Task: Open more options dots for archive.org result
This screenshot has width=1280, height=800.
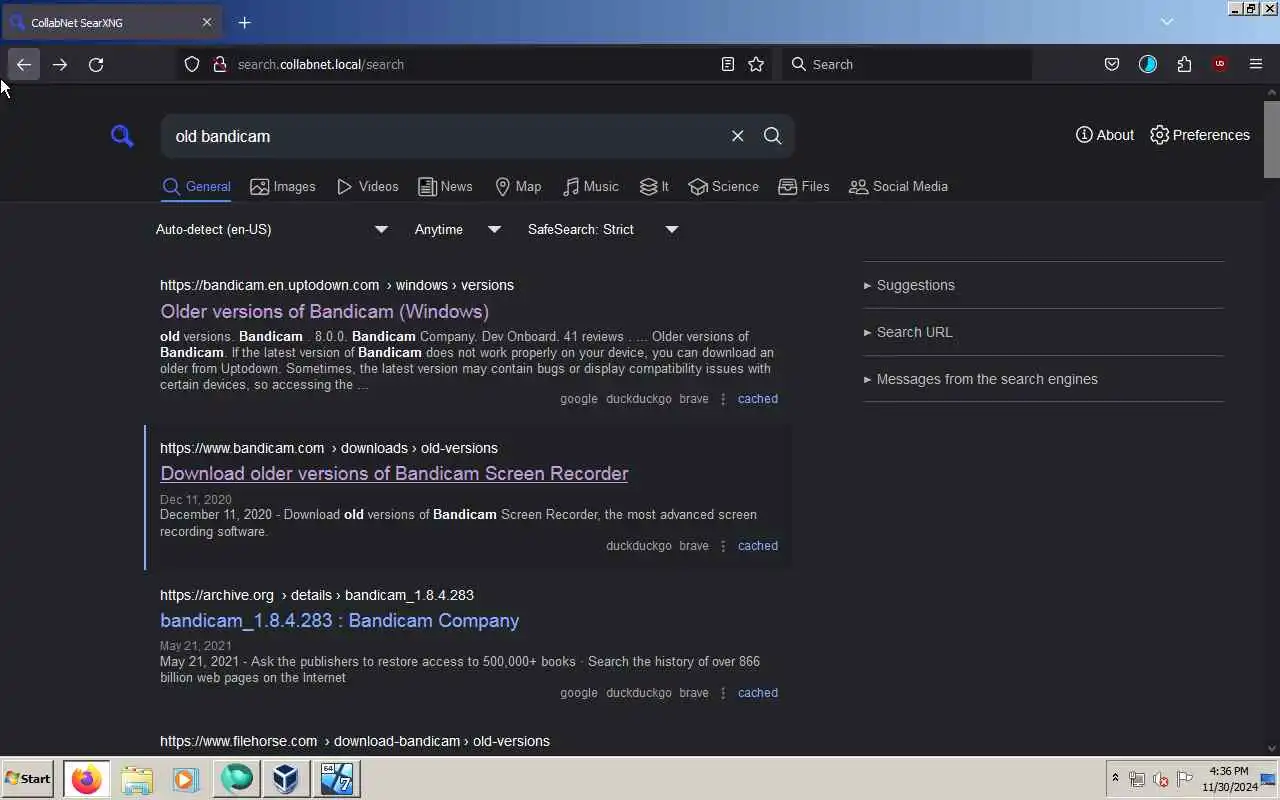Action: tap(723, 693)
